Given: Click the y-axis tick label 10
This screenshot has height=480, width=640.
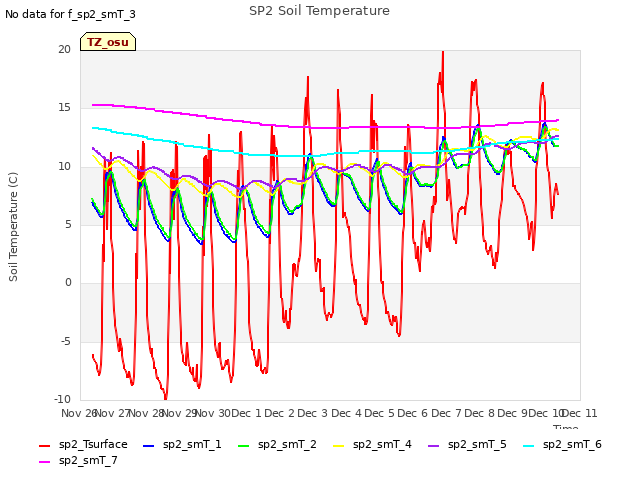Looking at the screenshot, I should click(x=64, y=166).
